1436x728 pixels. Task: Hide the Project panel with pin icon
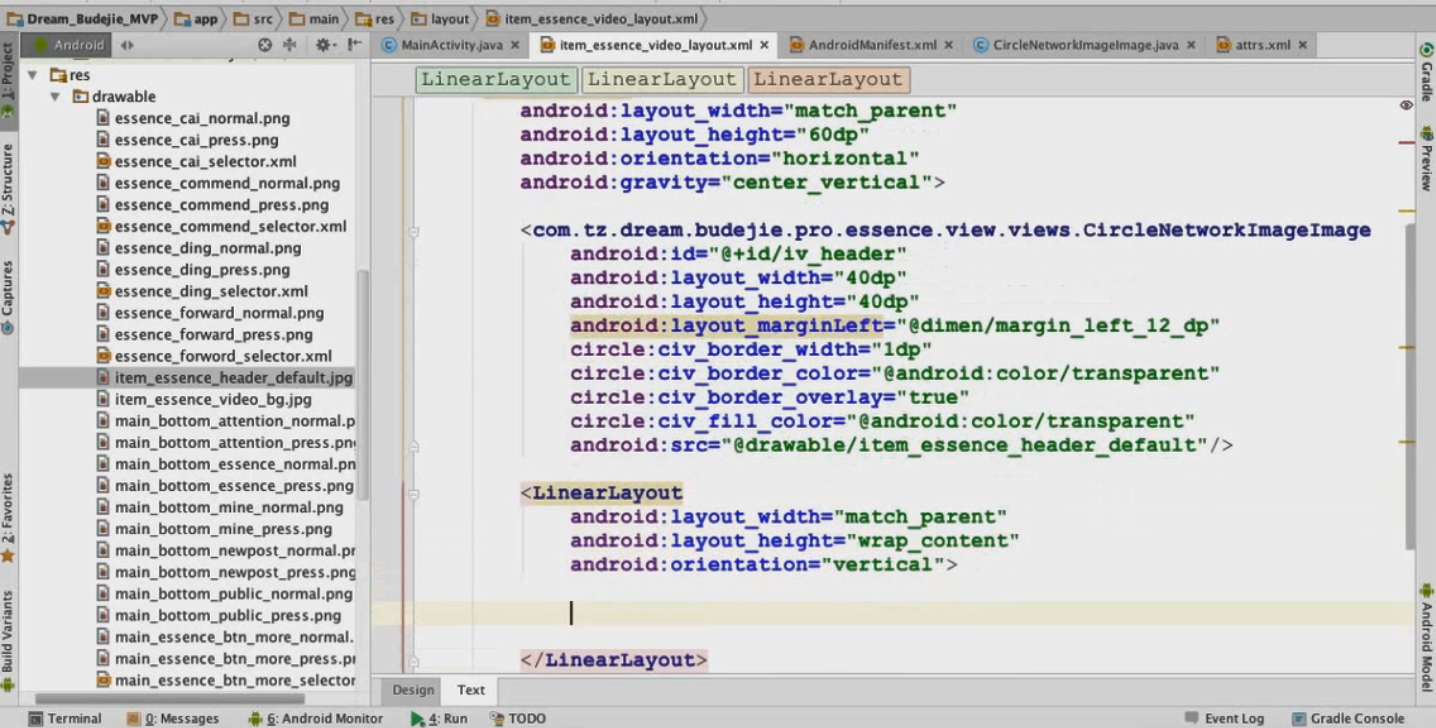pos(354,45)
